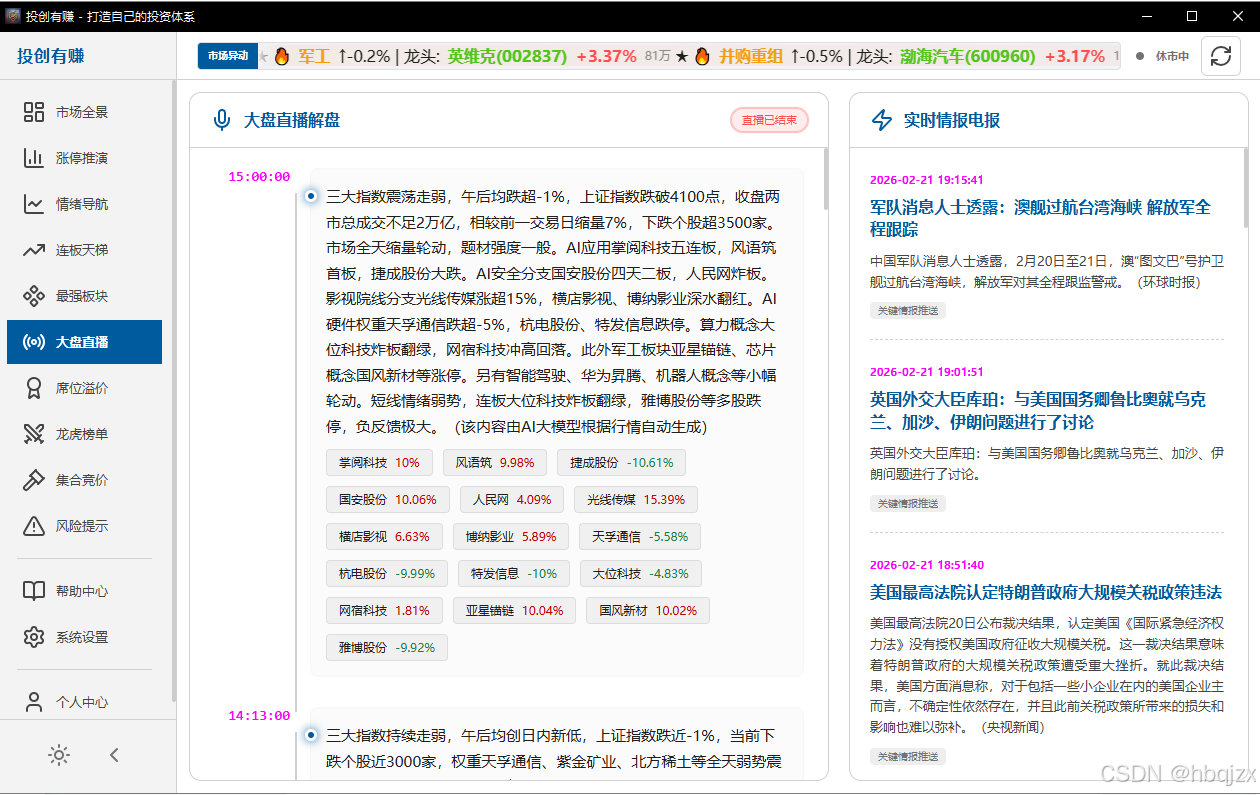
Task: Click the 集合竞价 gavel icon
Action: pos(34,480)
